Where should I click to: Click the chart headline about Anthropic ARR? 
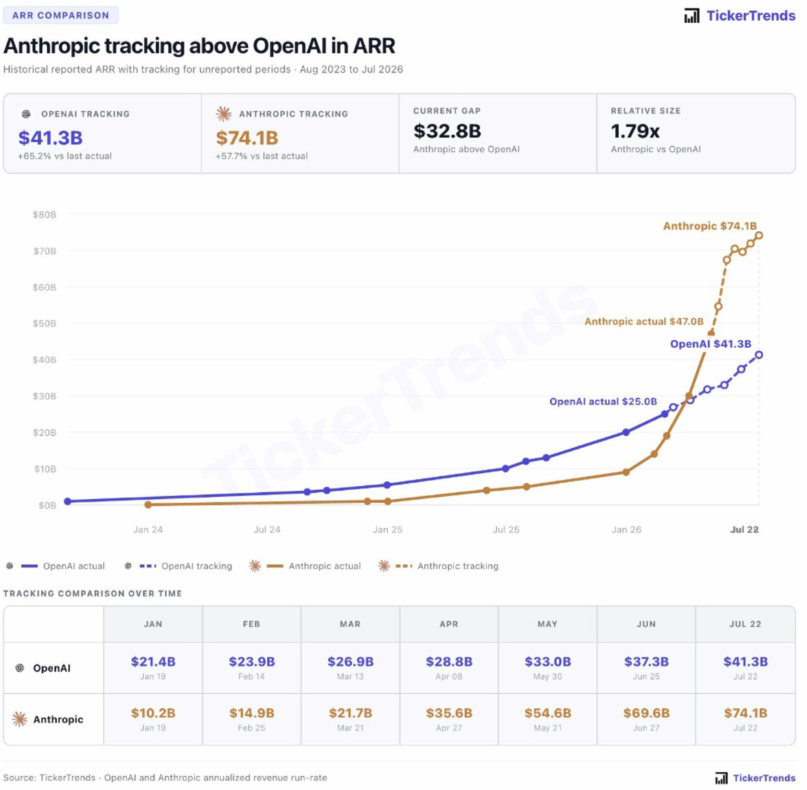point(199,46)
